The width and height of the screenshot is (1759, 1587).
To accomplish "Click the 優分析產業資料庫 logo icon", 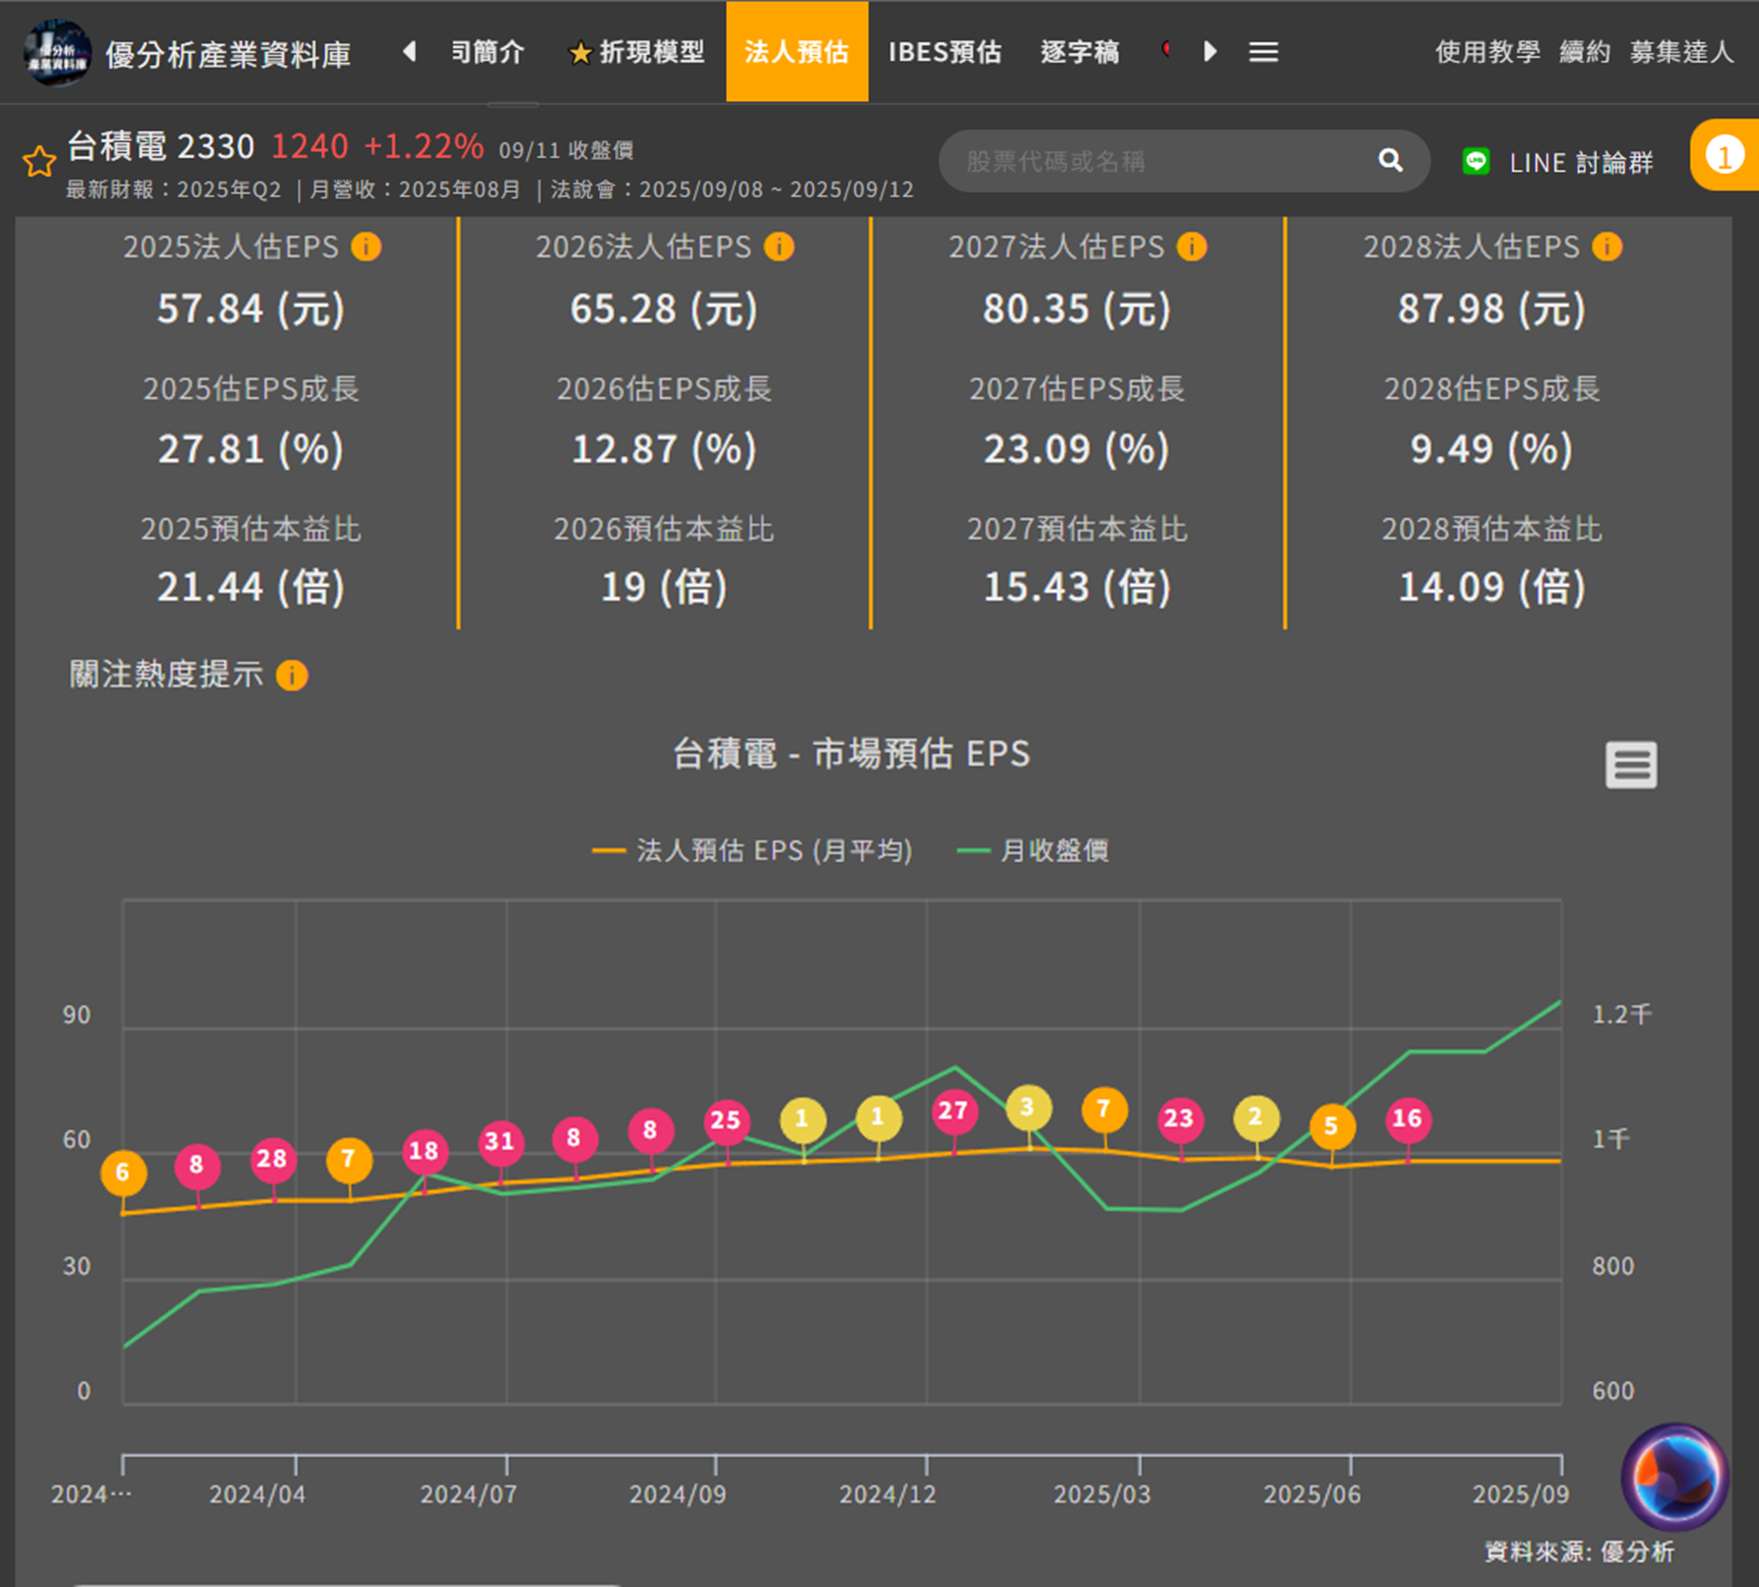I will [57, 52].
